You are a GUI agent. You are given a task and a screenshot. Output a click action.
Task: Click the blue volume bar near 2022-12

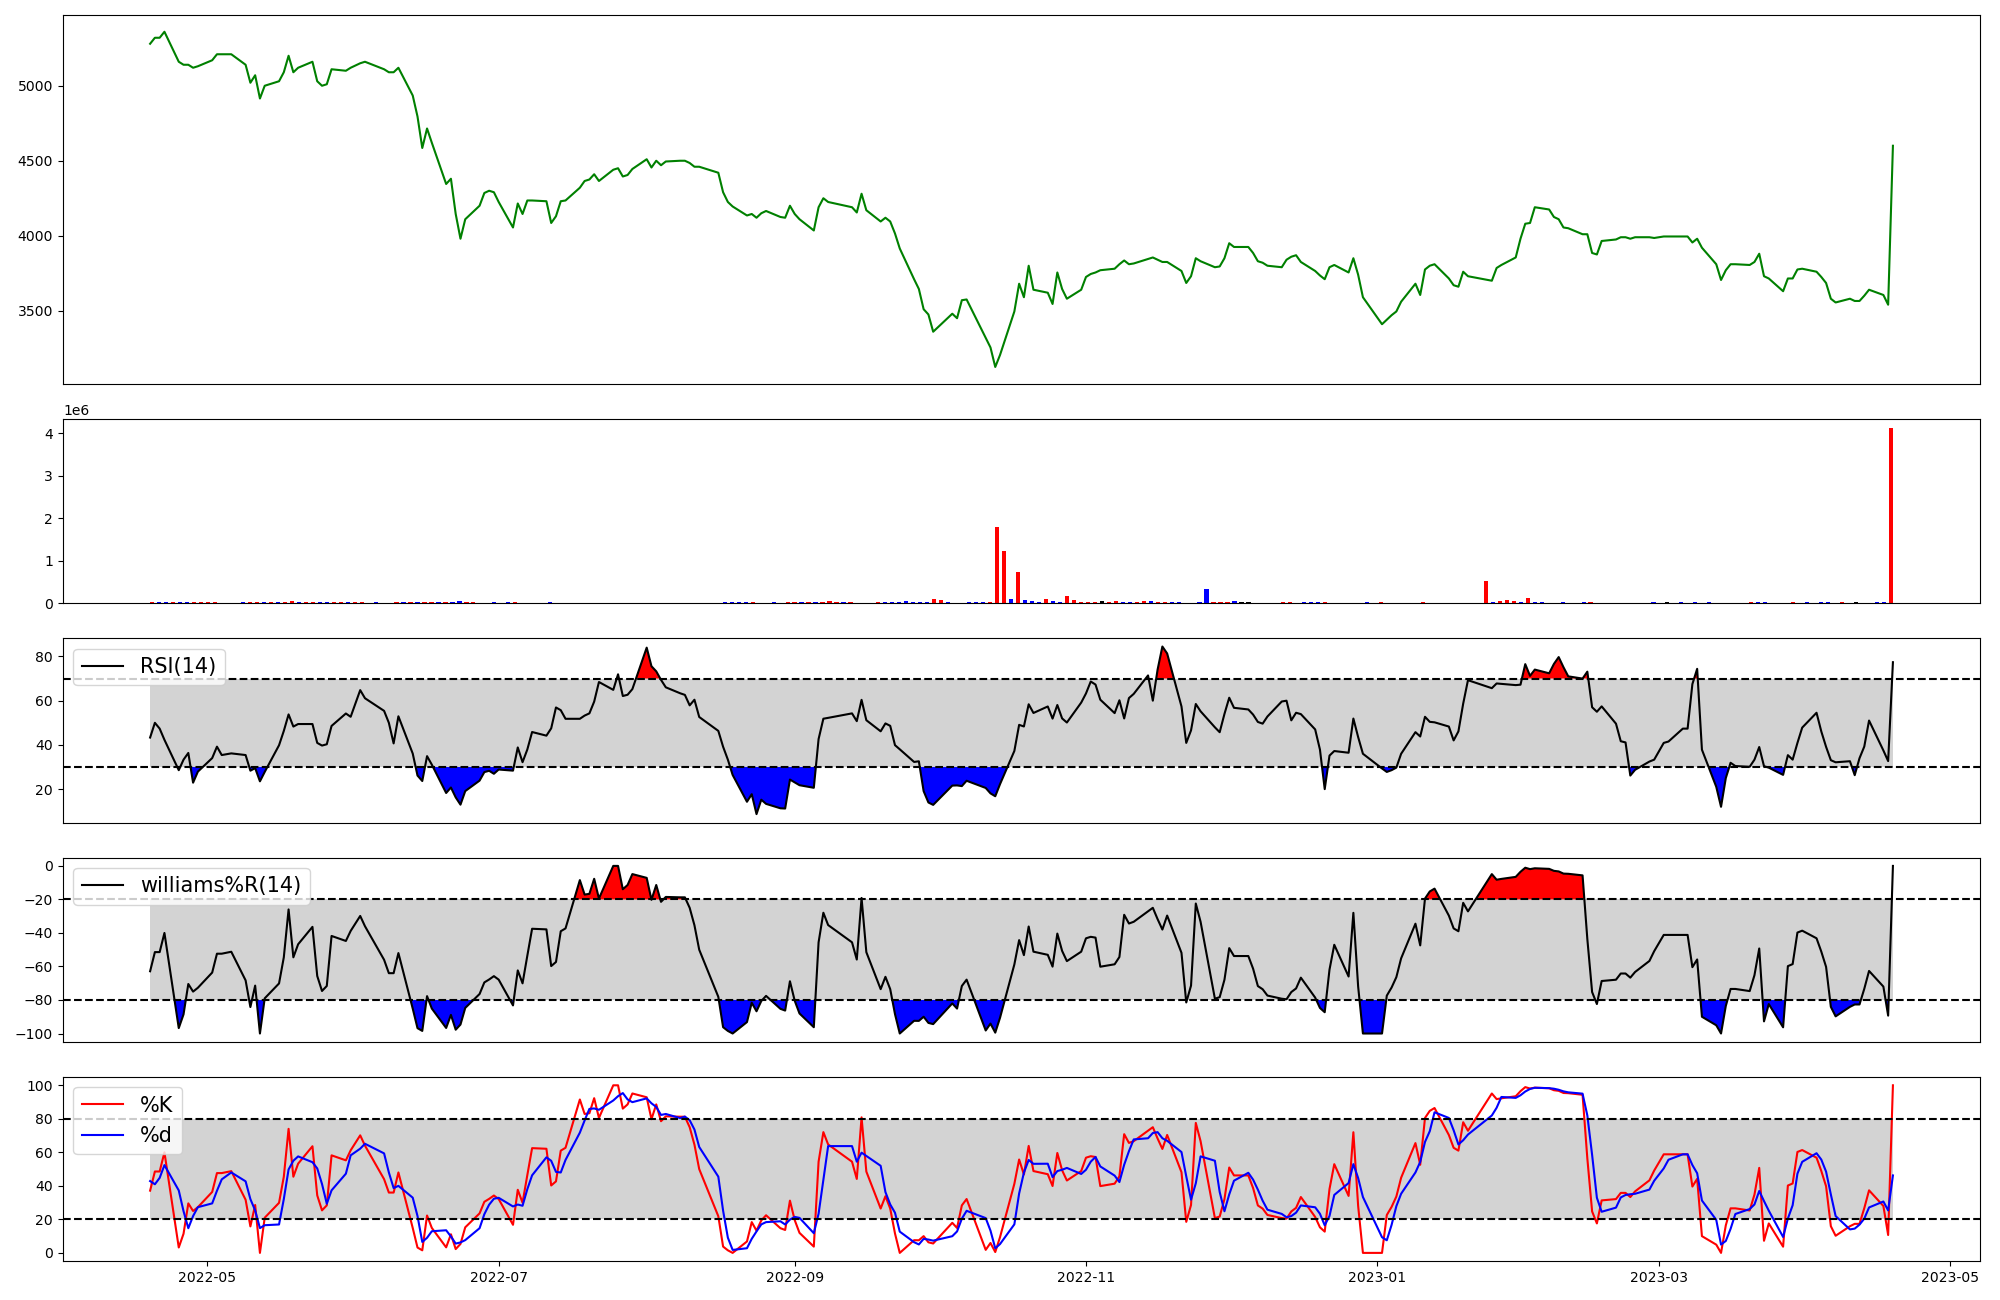(x=1206, y=596)
